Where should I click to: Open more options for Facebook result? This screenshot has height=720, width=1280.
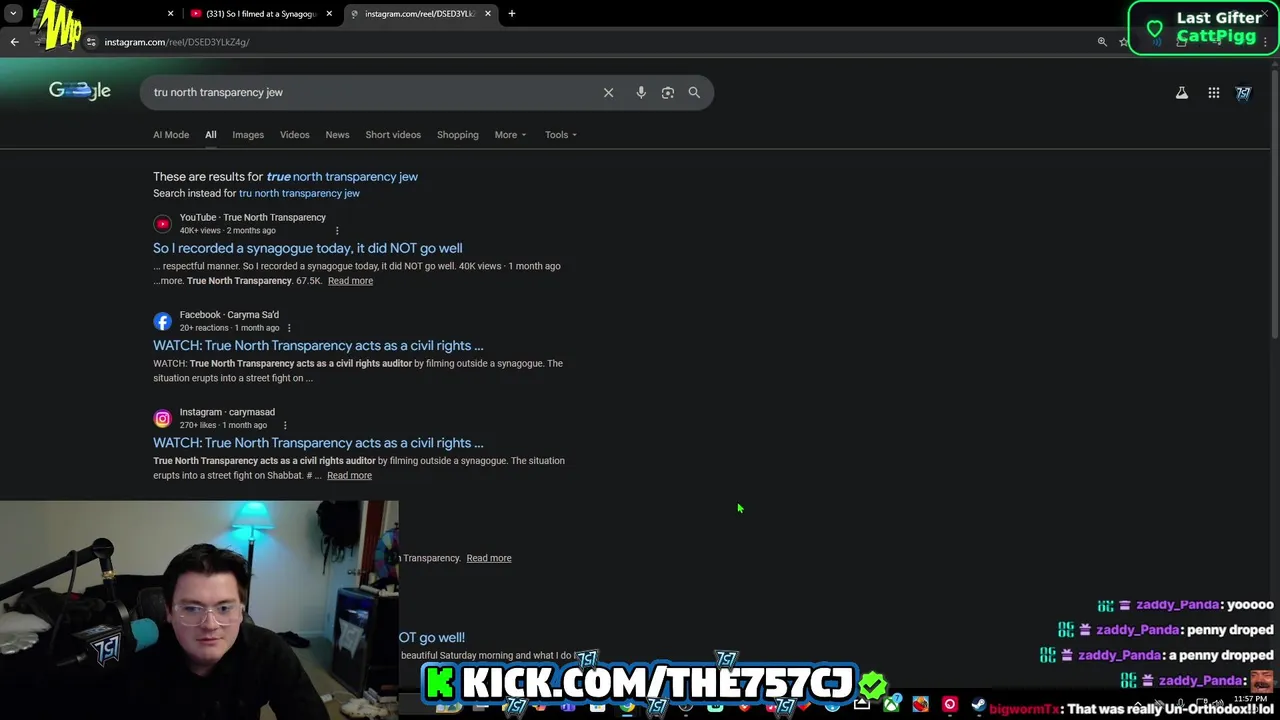tap(289, 328)
